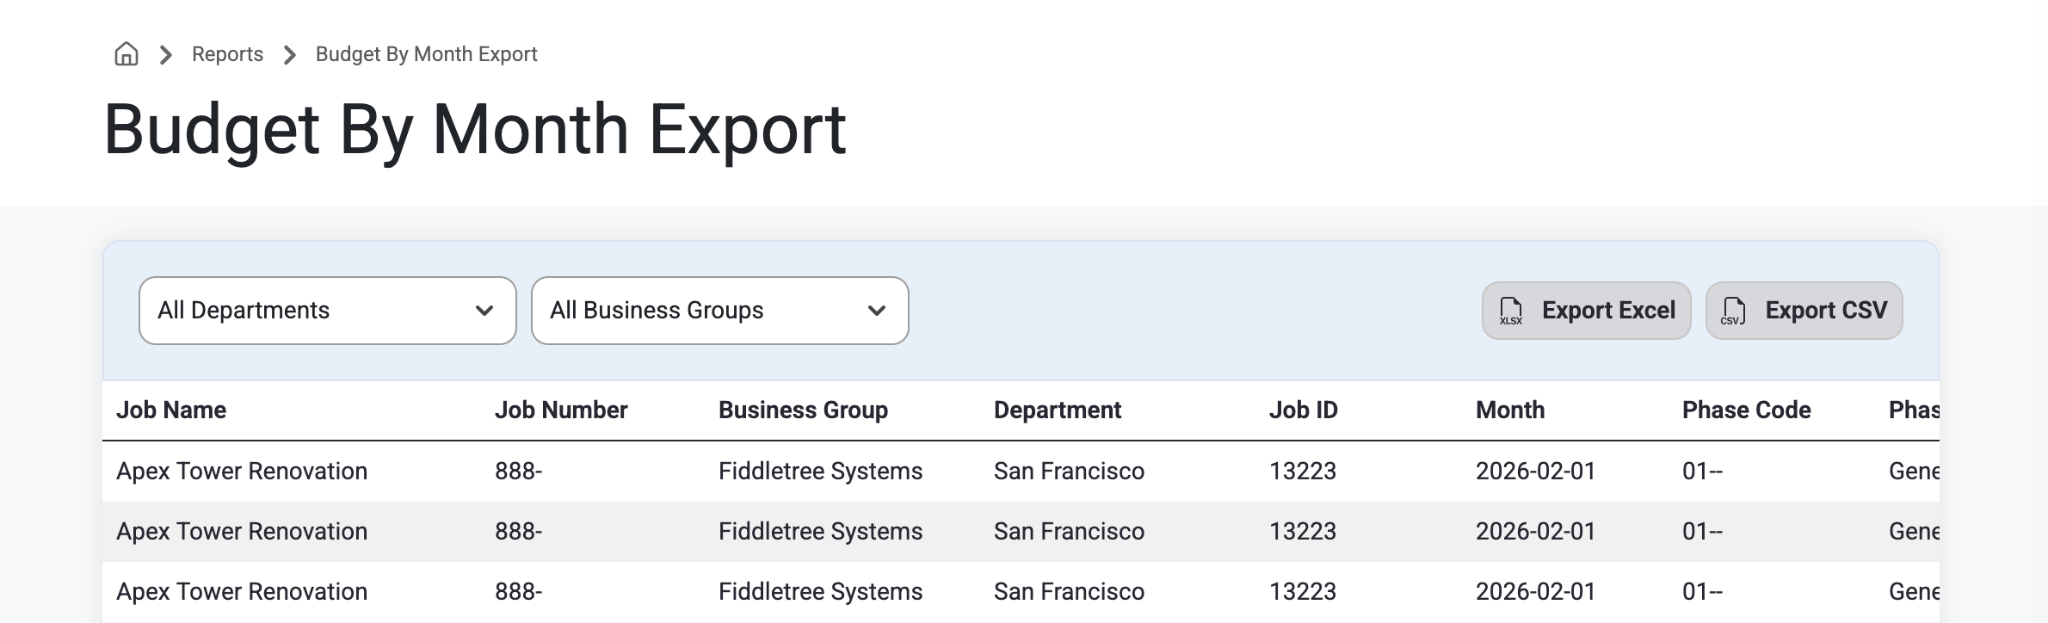Open the Reports breadcrumb link
This screenshot has height=623, width=2048.
tap(227, 54)
